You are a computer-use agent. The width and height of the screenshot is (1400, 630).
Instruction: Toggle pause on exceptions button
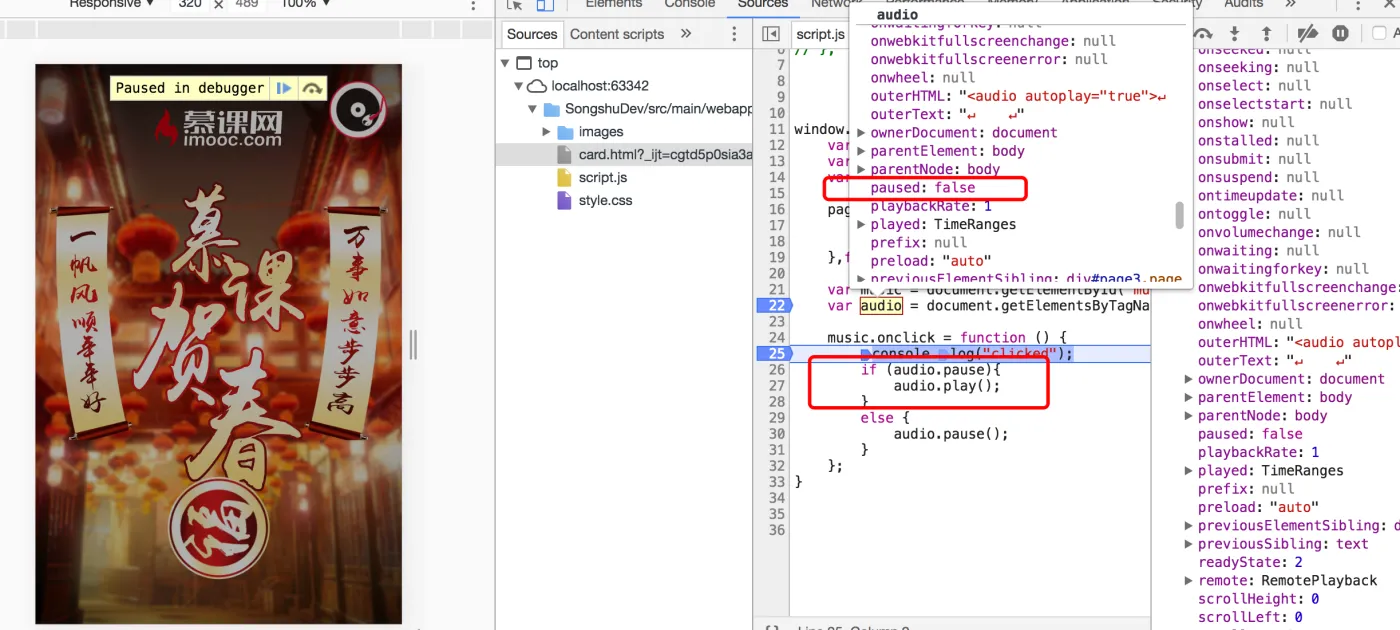[x=1340, y=34]
